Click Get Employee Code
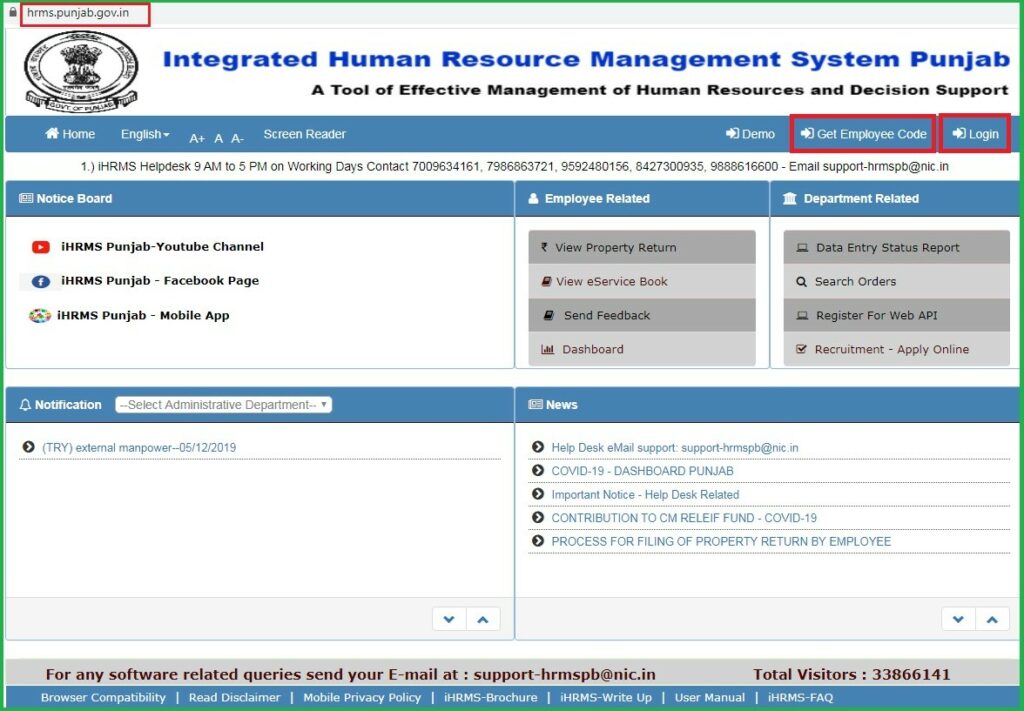Screen dimensions: 1024x711 pos(863,134)
